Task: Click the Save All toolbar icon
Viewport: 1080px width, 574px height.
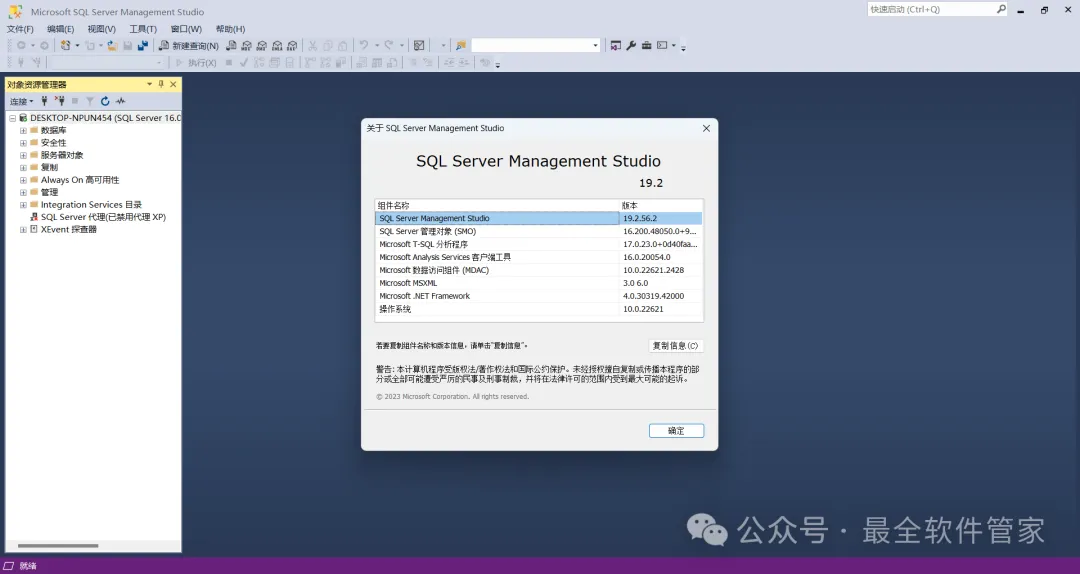Action: coord(143,45)
